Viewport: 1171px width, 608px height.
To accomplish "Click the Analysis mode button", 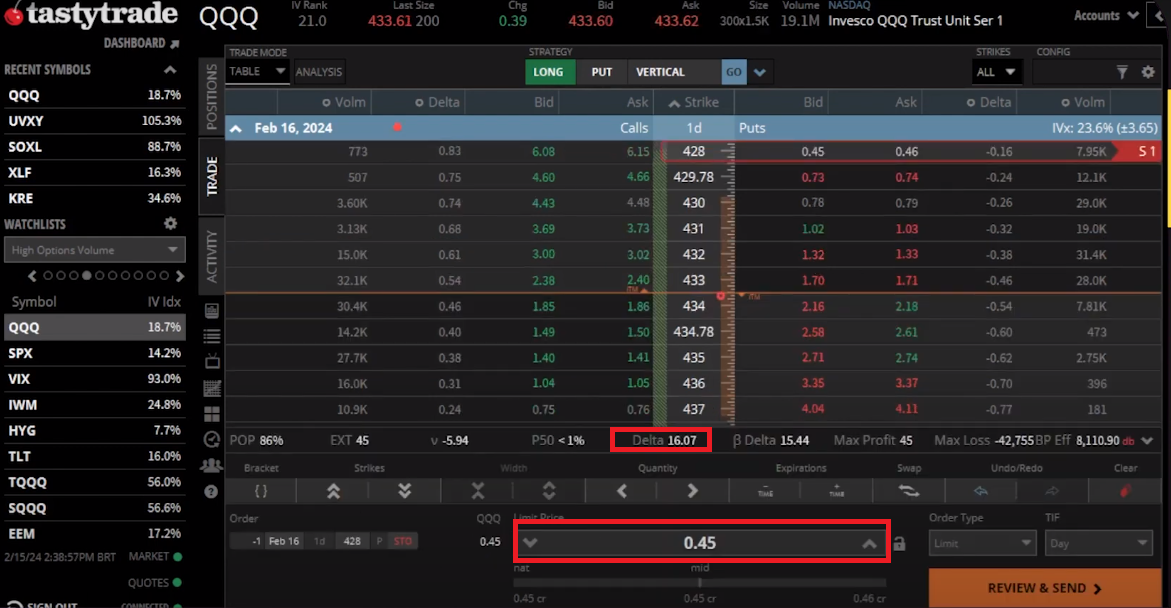I will point(318,72).
